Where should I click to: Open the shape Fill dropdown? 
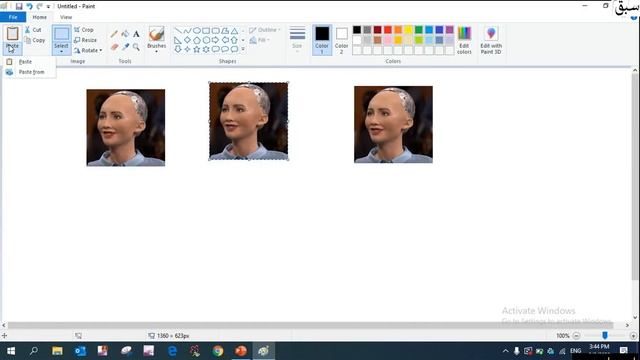pos(260,40)
